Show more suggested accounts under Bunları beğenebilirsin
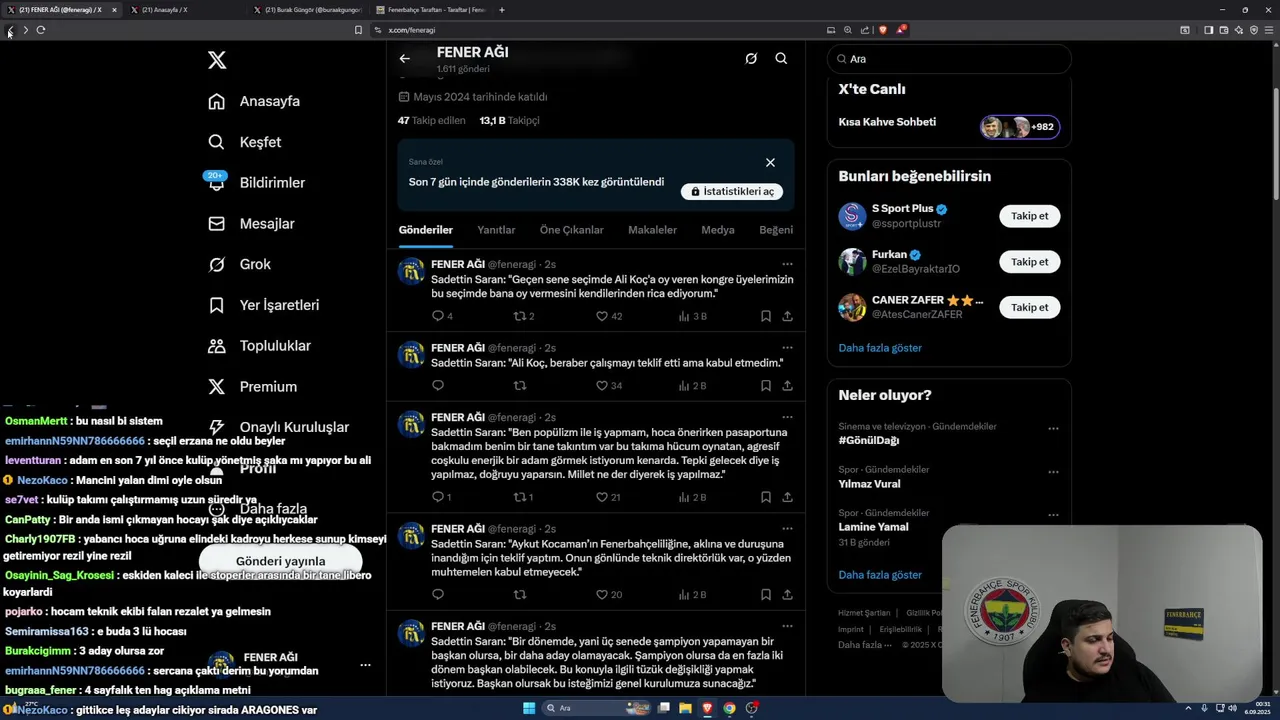This screenshot has height=720, width=1280. pos(880,348)
